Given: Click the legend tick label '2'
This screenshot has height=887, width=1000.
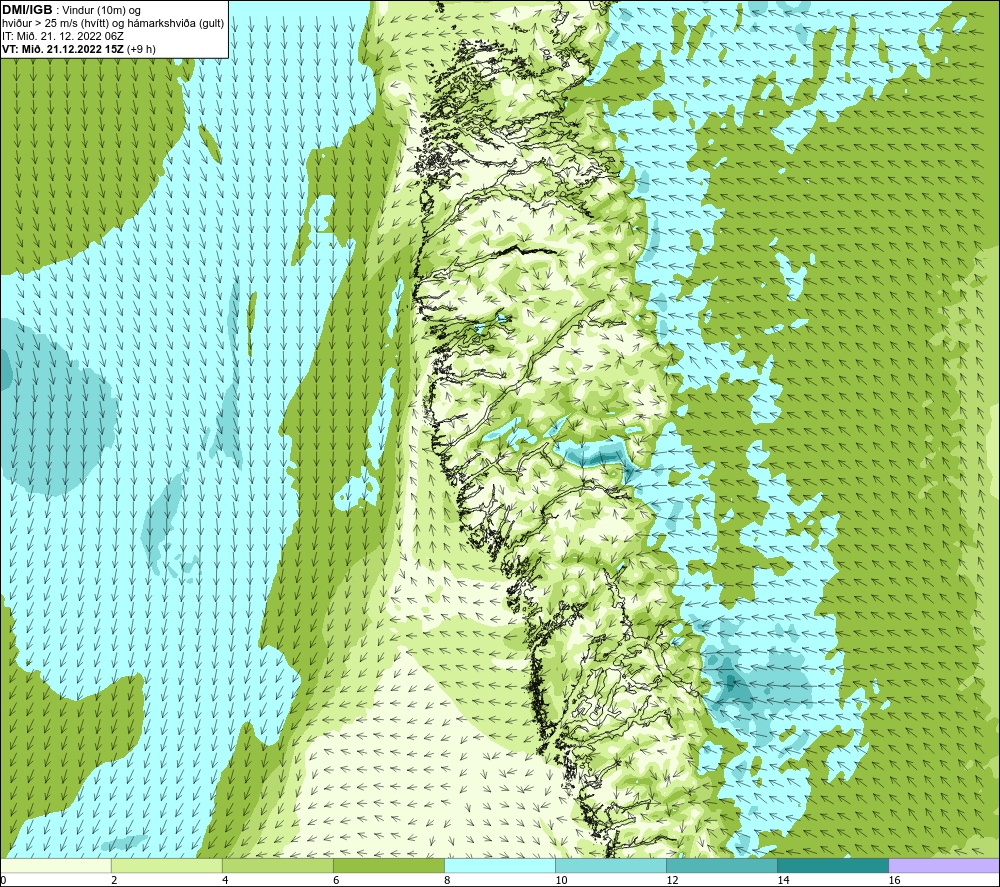Looking at the screenshot, I should (114, 881).
